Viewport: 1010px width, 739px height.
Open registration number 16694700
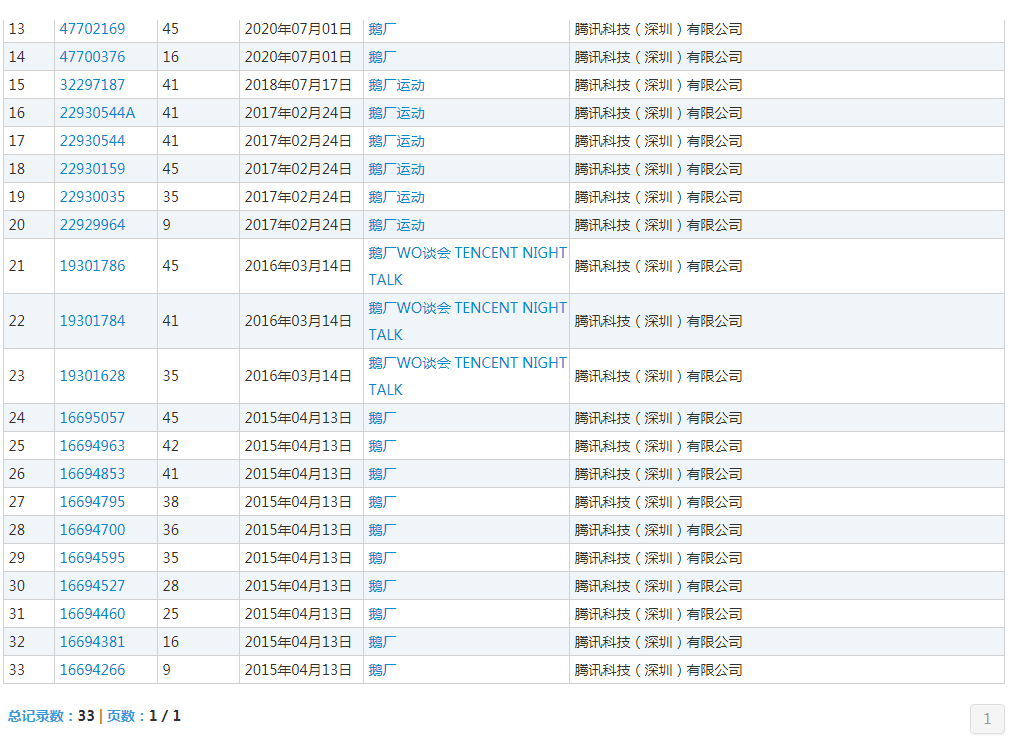click(92, 530)
